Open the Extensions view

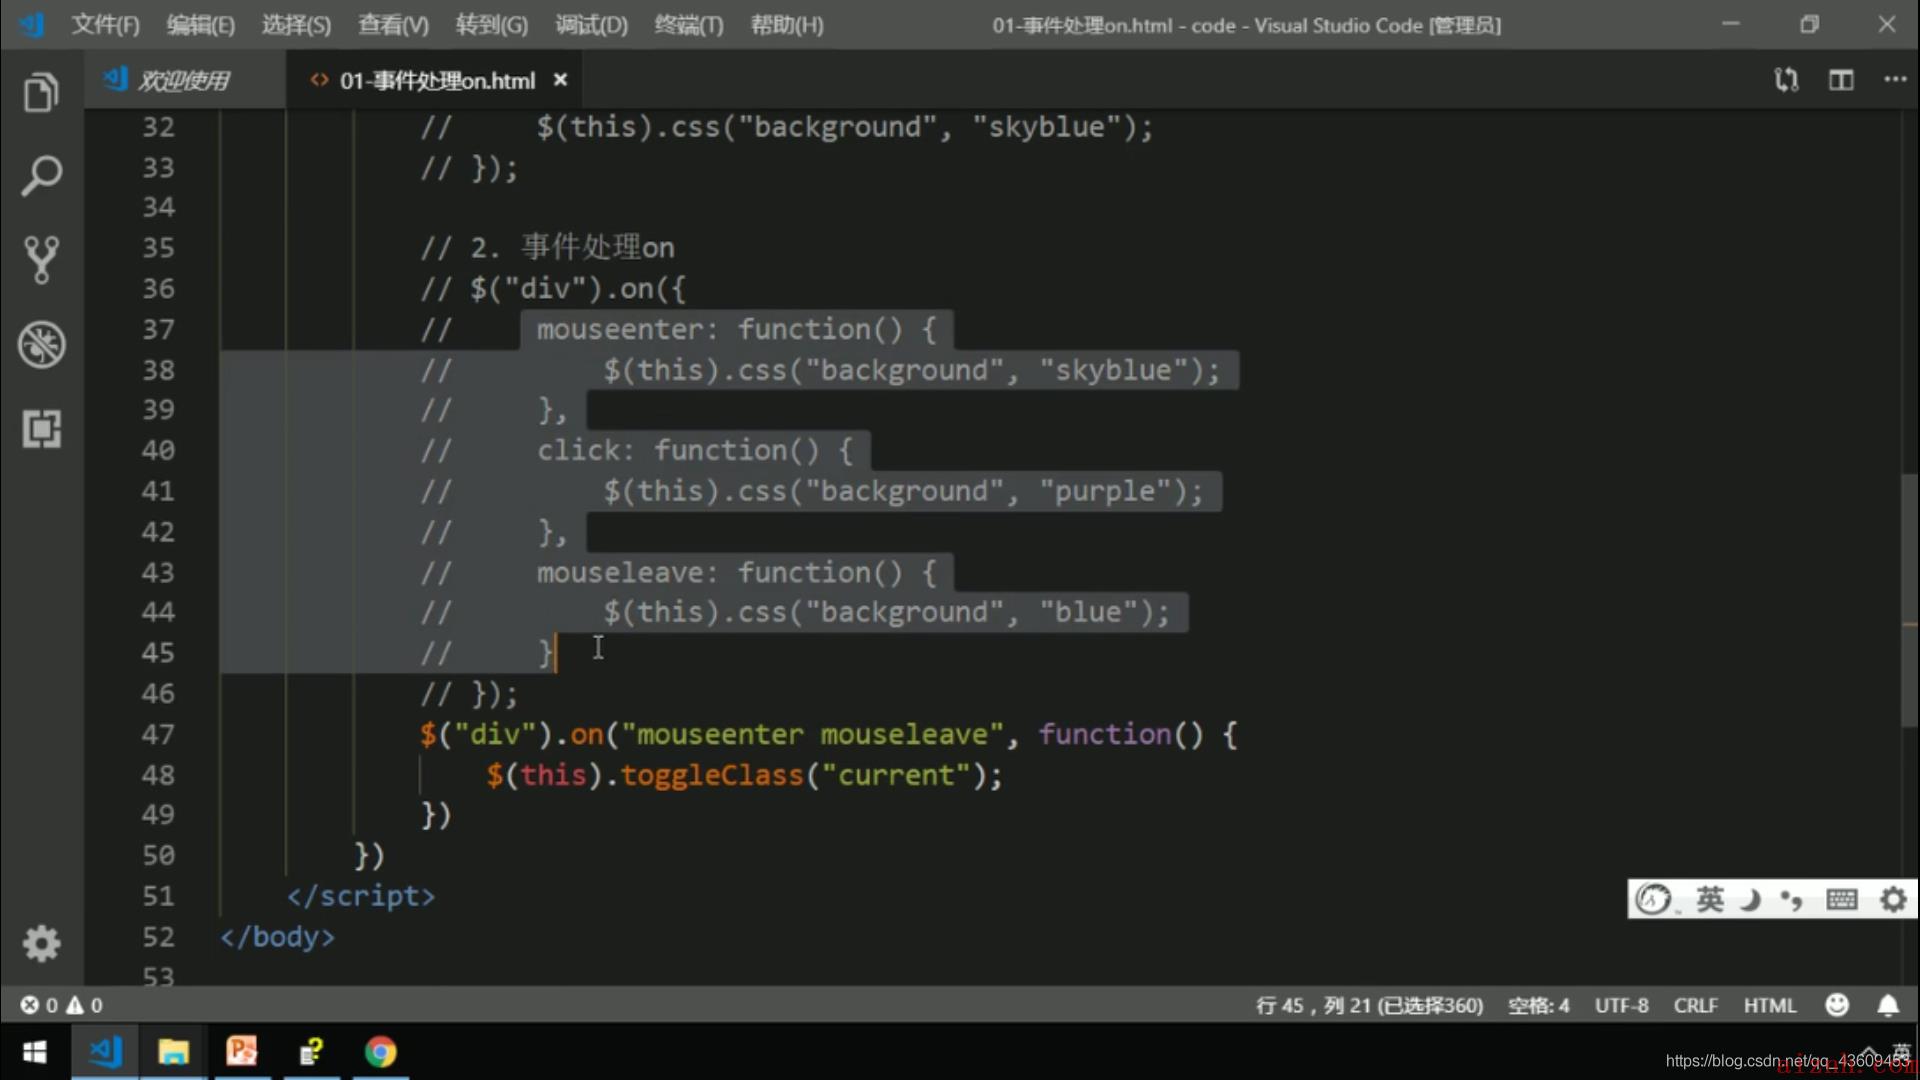pos(41,429)
